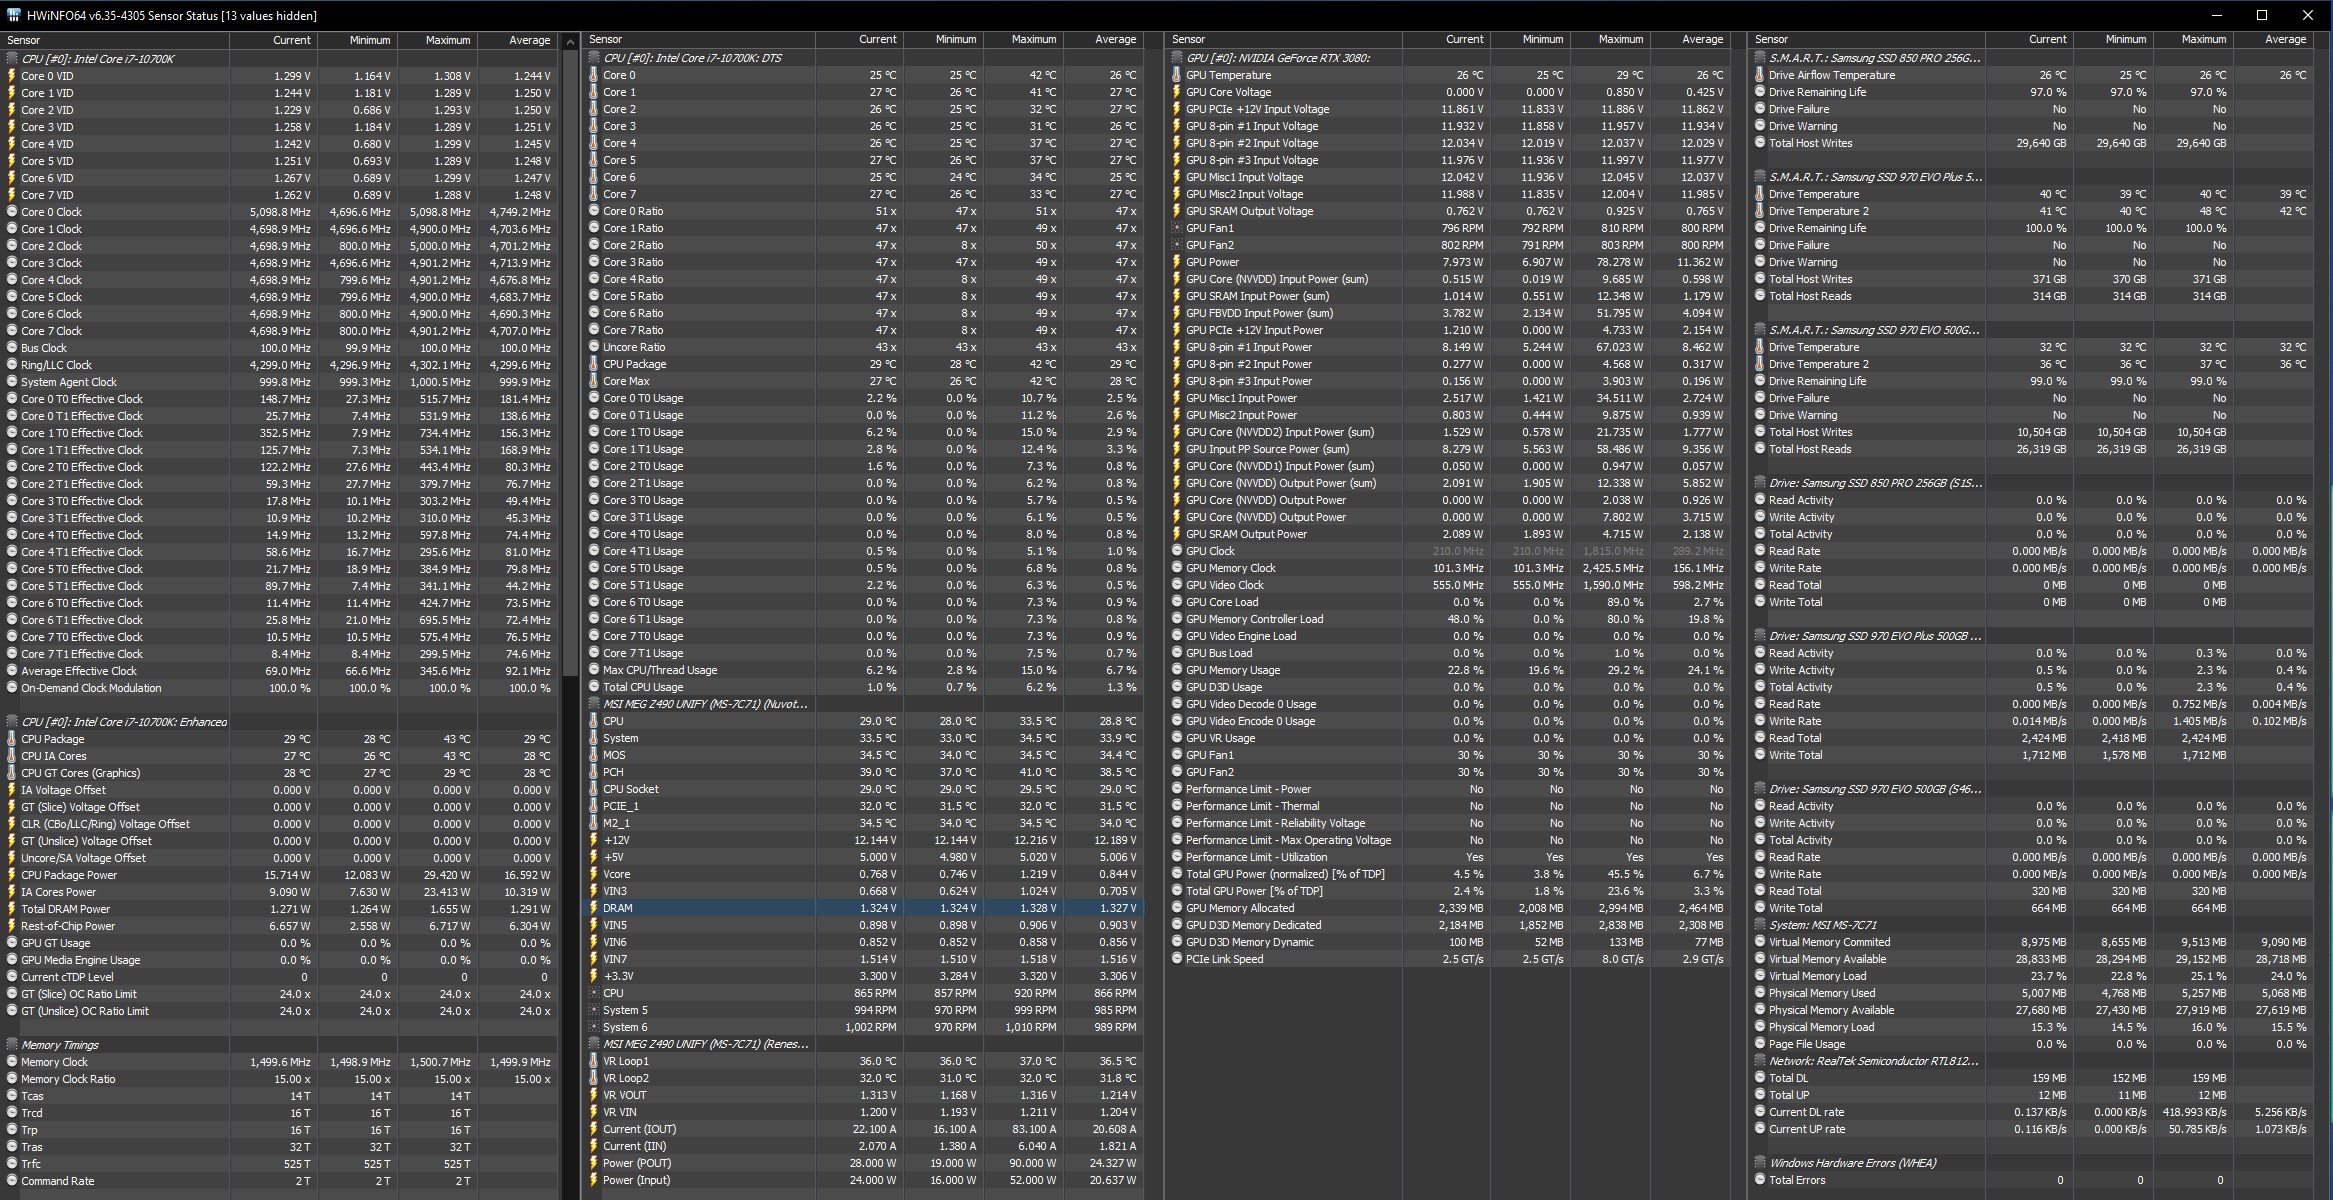Click the icon beside Drive Airflow Temperature
The height and width of the screenshot is (1200, 2333).
(1760, 75)
